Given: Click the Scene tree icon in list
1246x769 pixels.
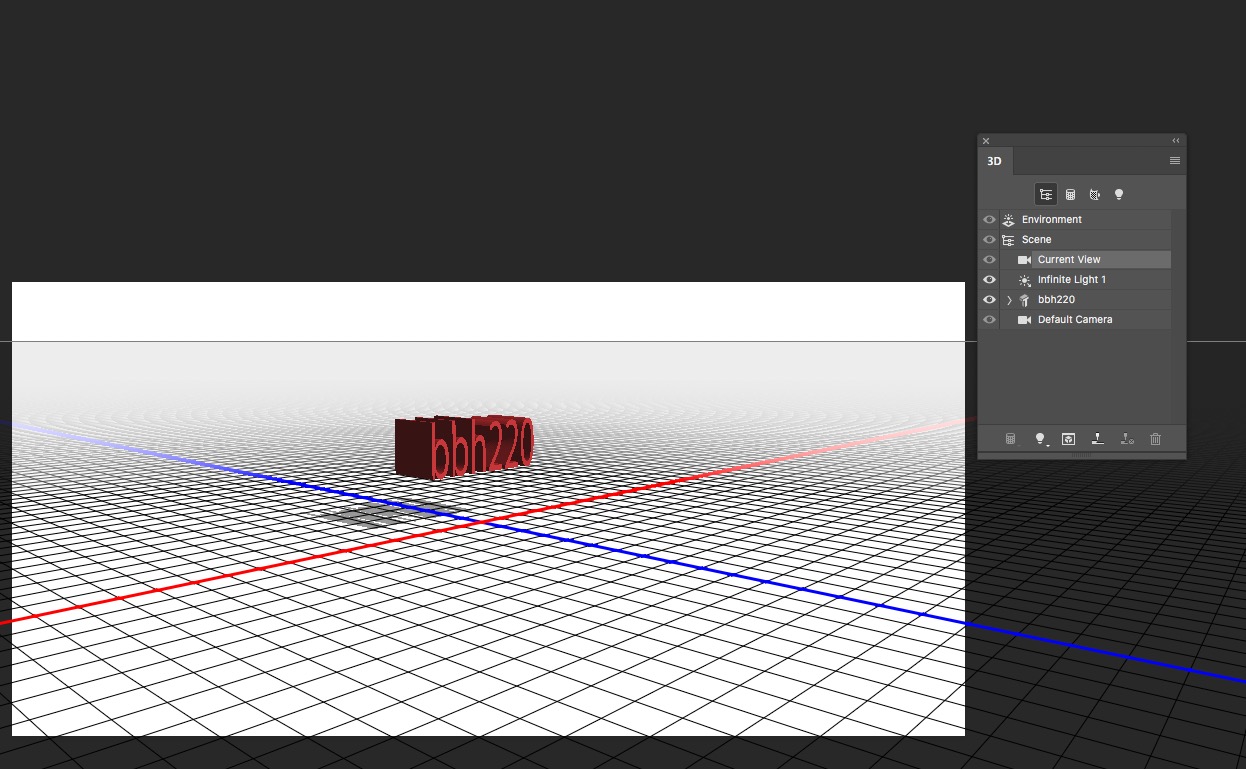Looking at the screenshot, I should tap(1008, 240).
